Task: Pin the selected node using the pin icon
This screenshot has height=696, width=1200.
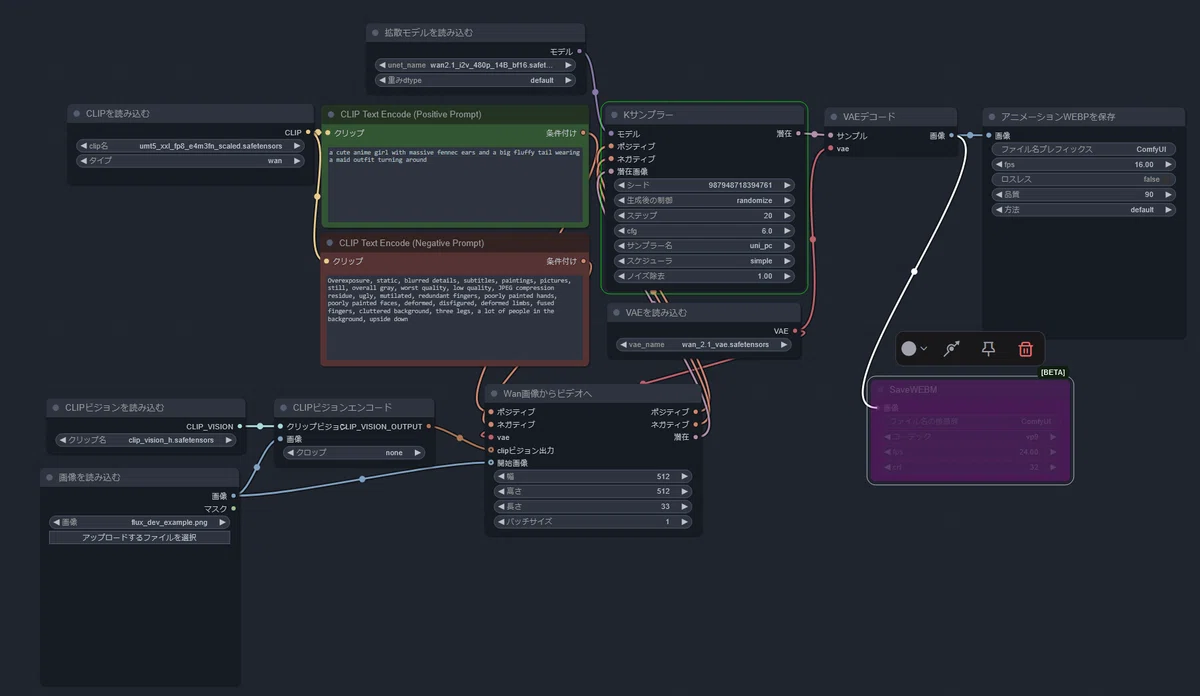Action: click(988, 348)
